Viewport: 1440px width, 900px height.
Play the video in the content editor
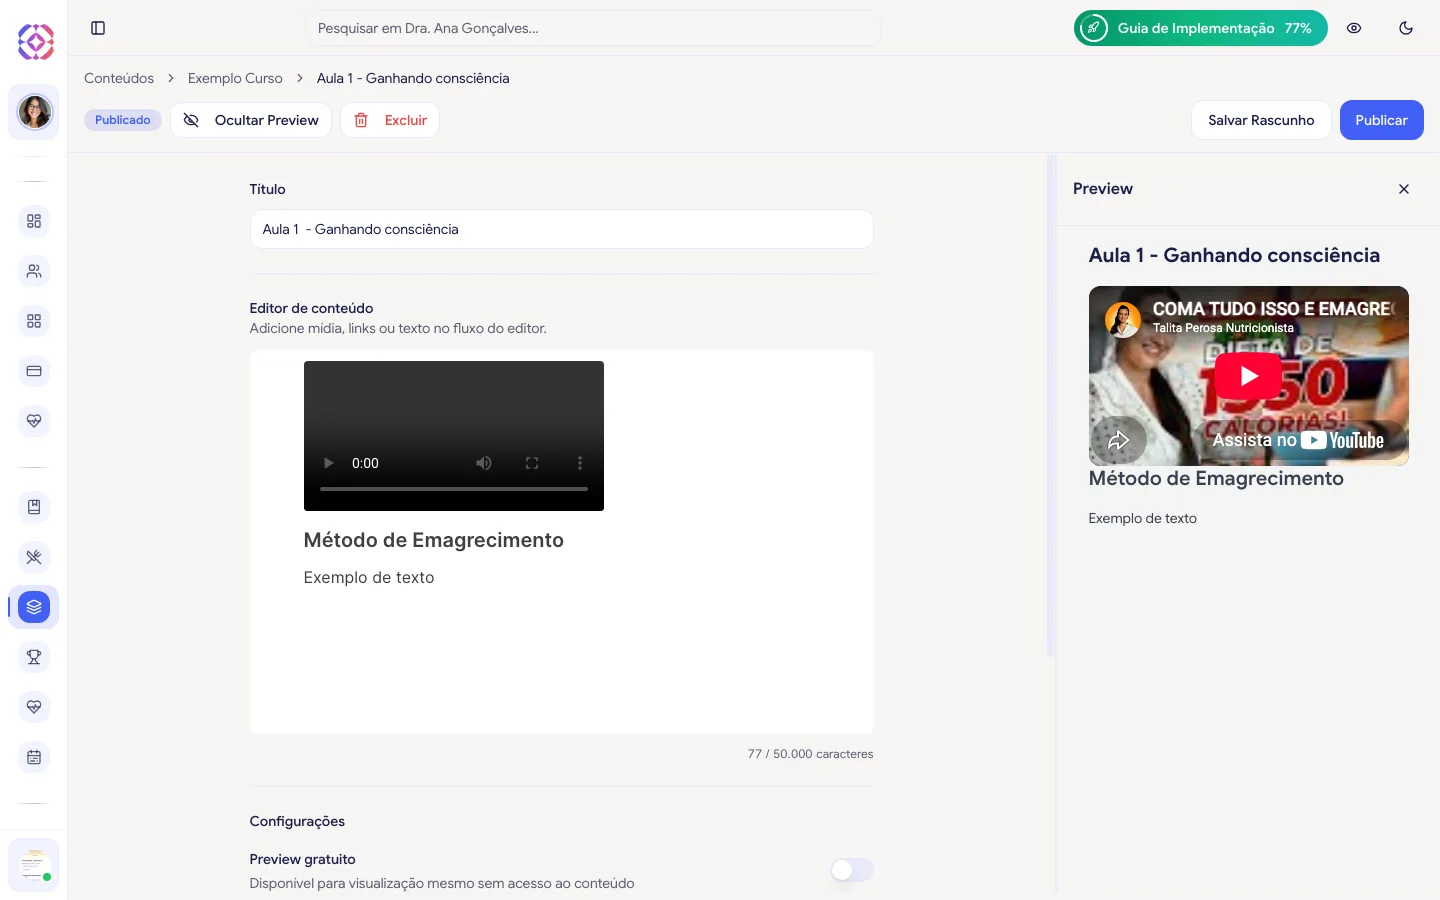coord(328,463)
